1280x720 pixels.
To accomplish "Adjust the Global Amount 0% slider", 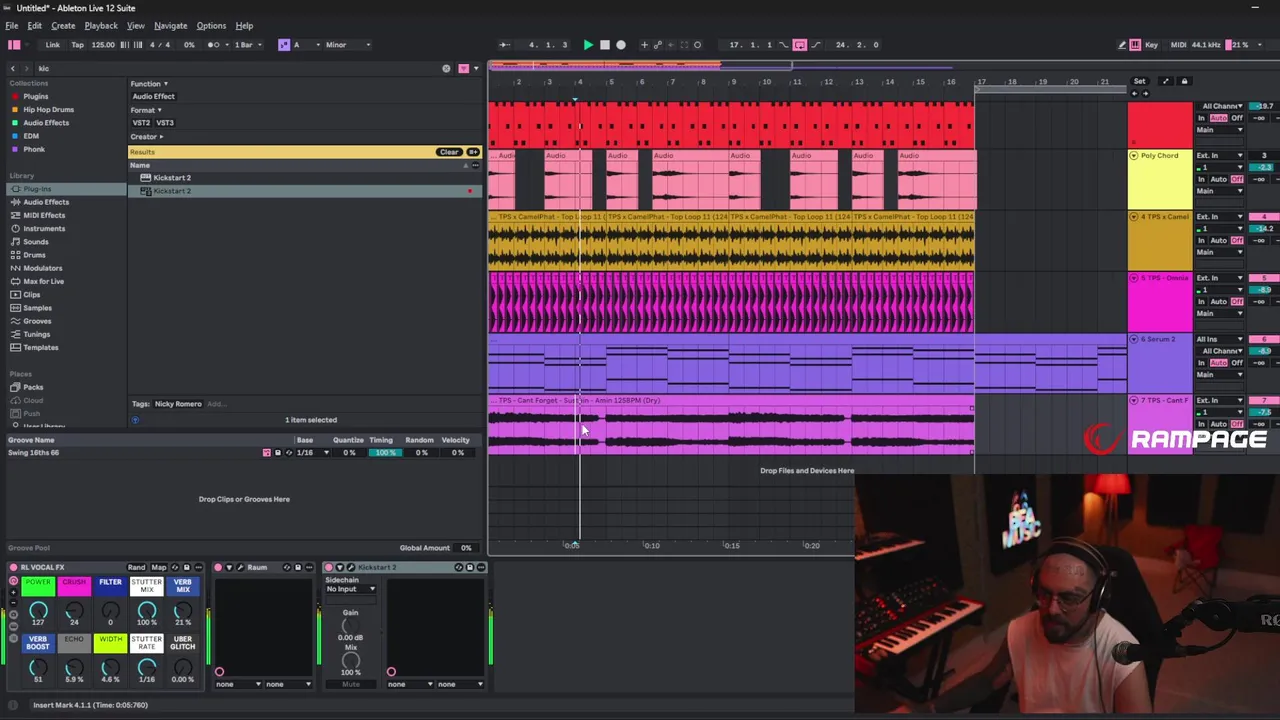I will (465, 548).
